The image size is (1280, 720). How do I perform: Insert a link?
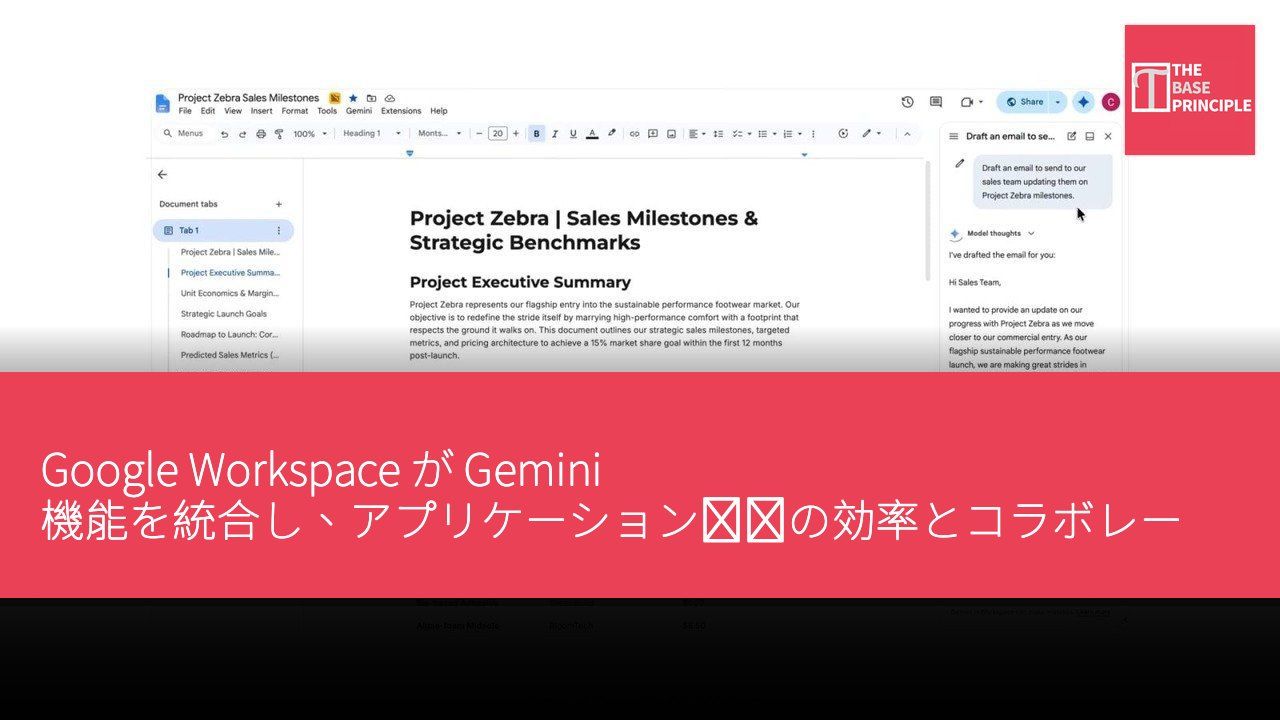pyautogui.click(x=634, y=134)
